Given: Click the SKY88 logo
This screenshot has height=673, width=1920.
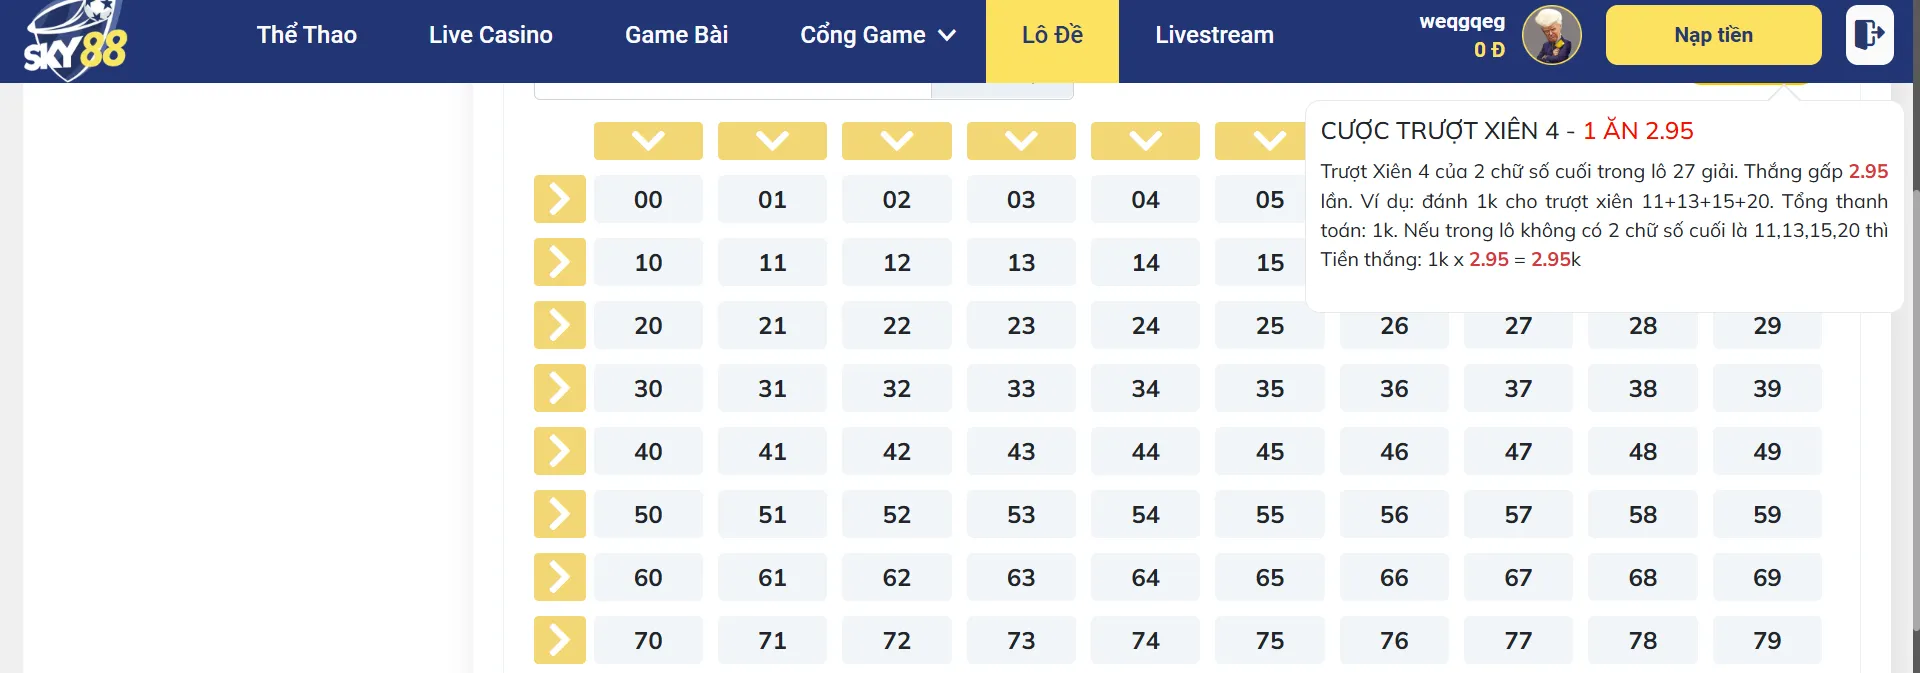Looking at the screenshot, I should click(x=76, y=42).
